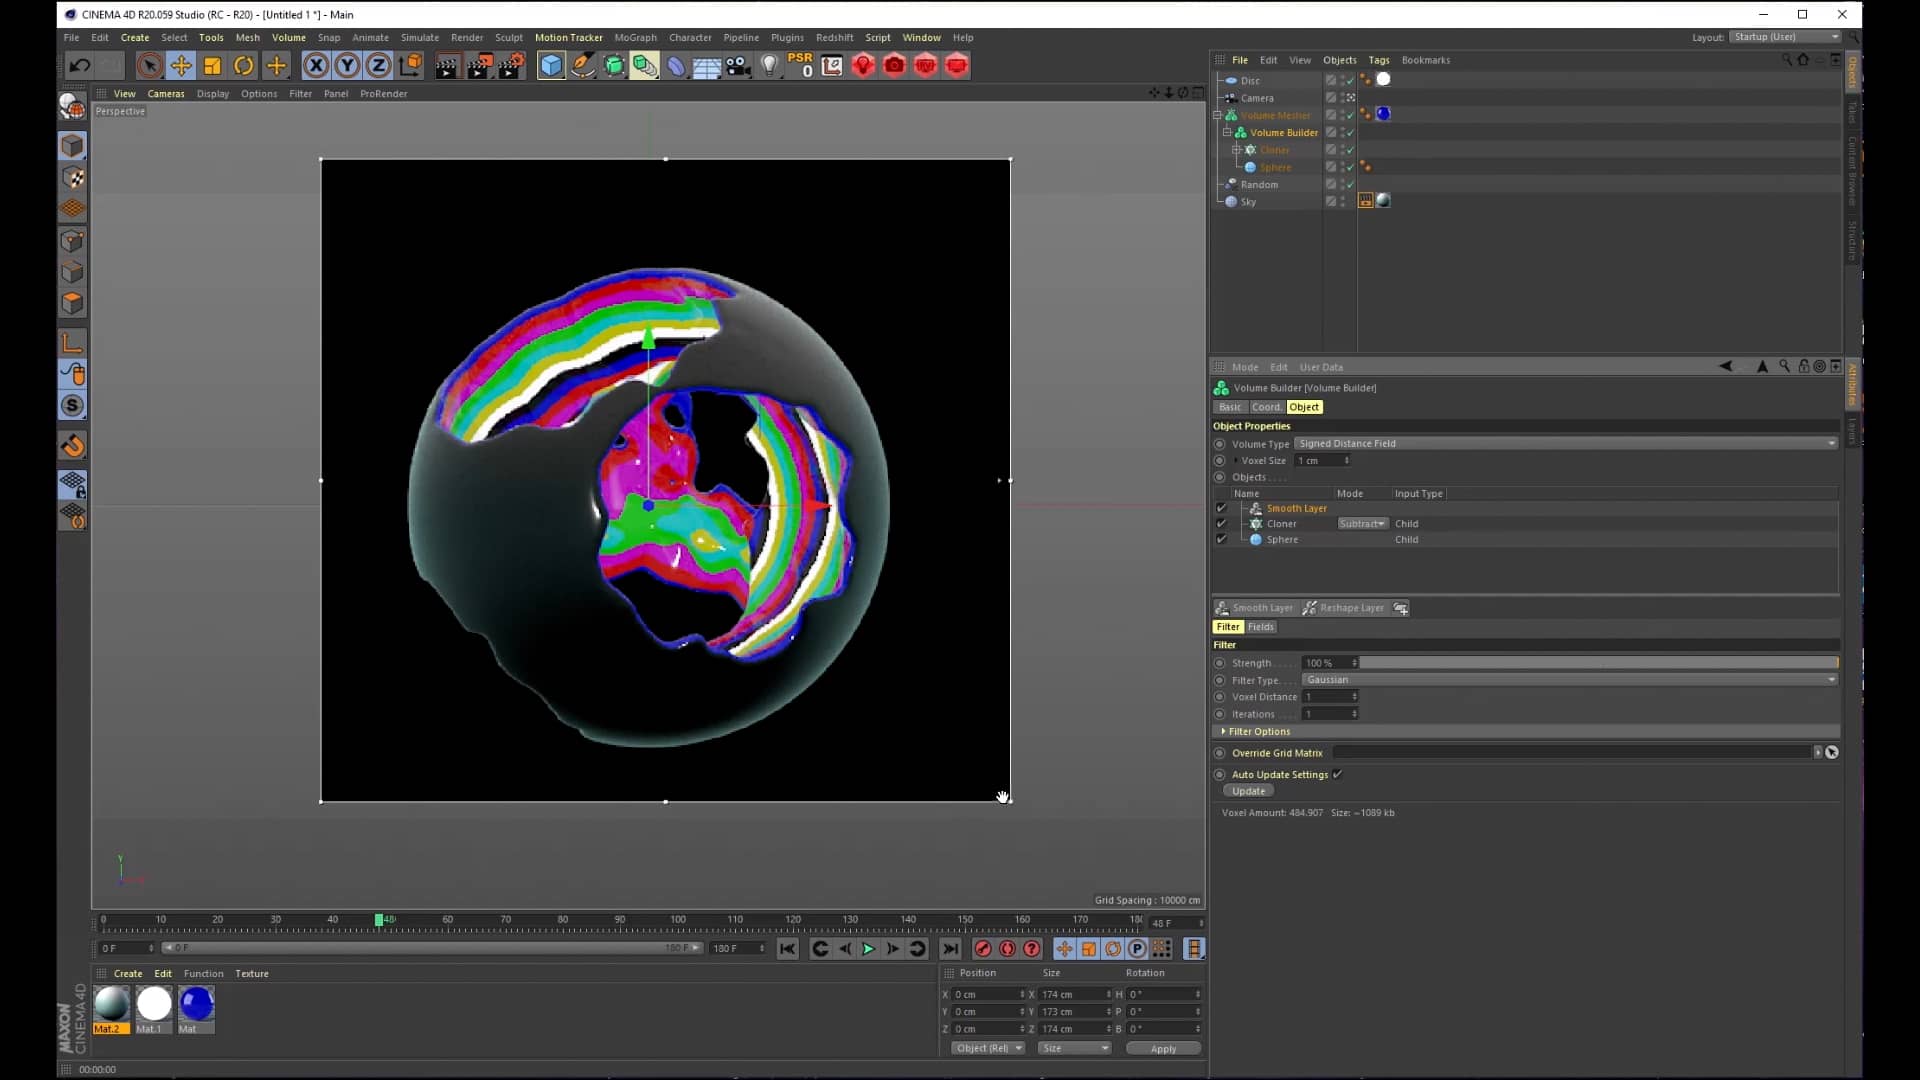Select the Light icon in the toolbar
The width and height of the screenshot is (1920, 1080).
[x=769, y=65]
